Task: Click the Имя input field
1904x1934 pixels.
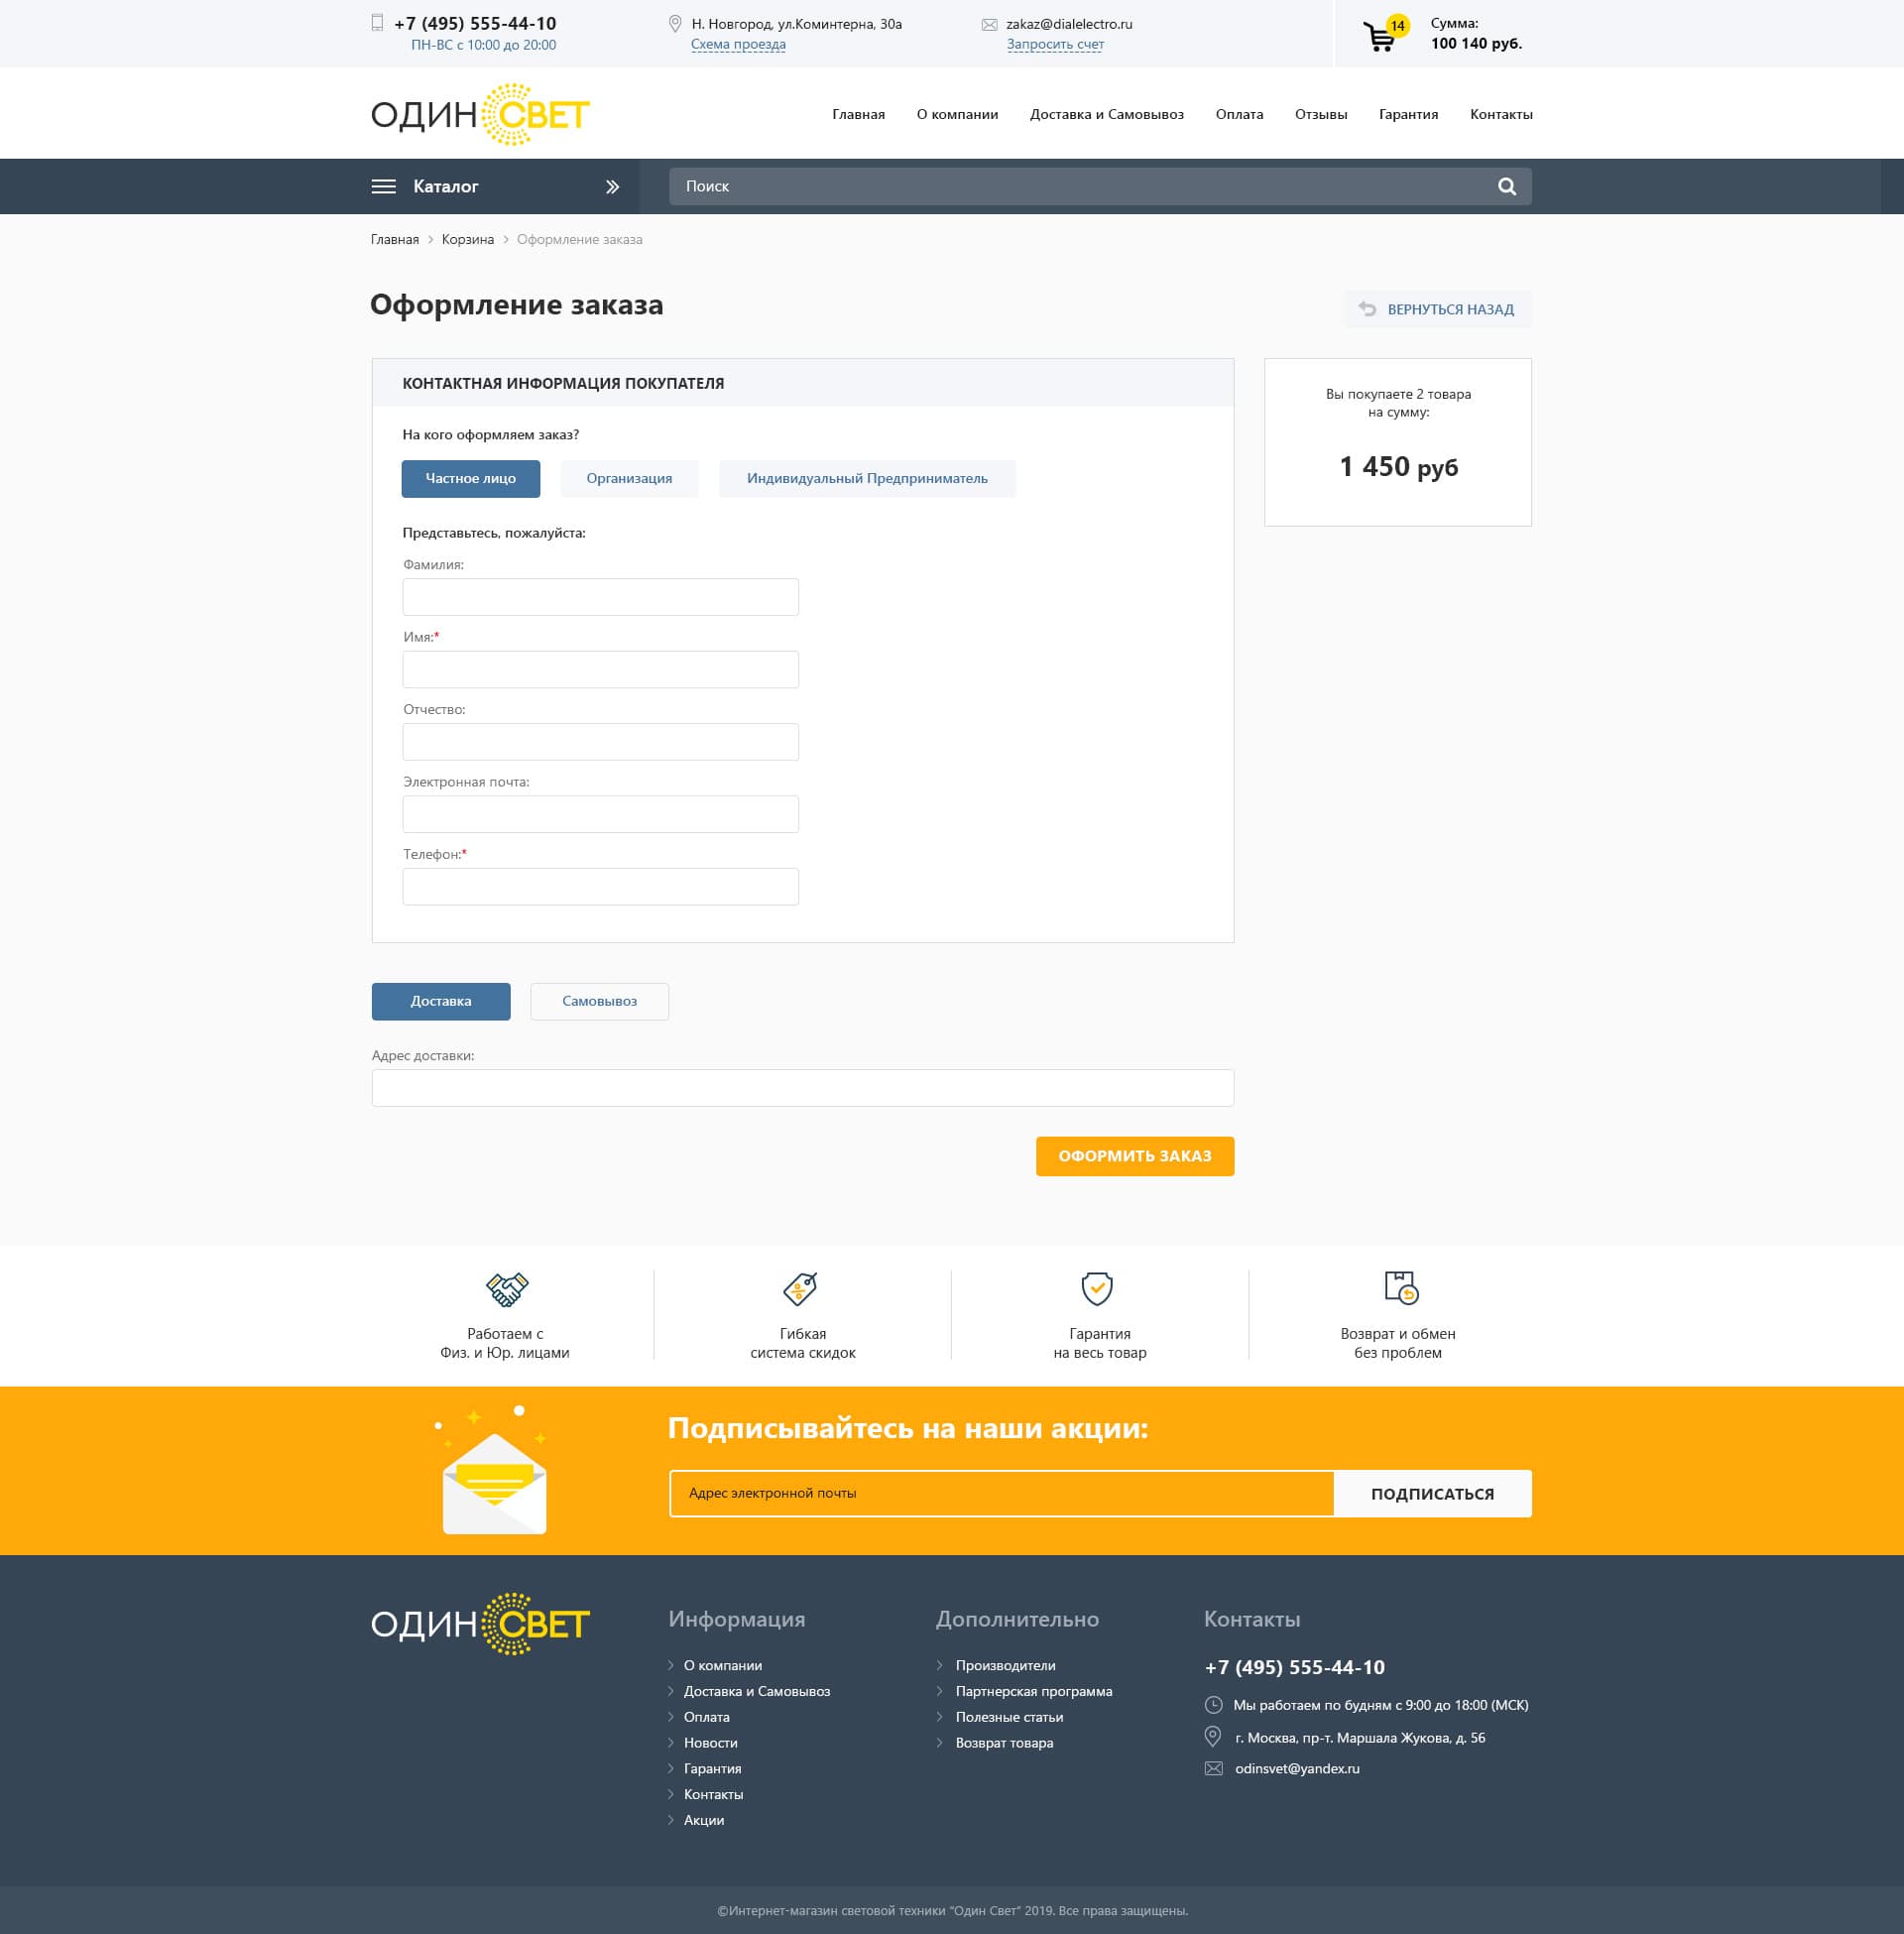Action: point(600,669)
